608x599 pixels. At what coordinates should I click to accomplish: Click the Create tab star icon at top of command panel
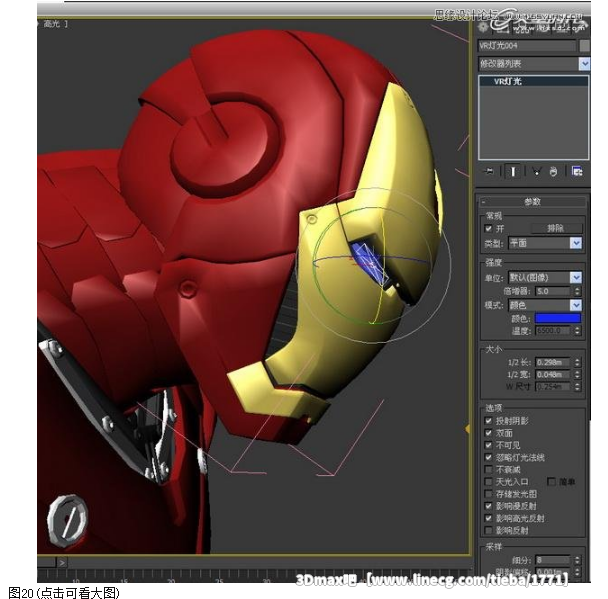pyautogui.click(x=483, y=27)
